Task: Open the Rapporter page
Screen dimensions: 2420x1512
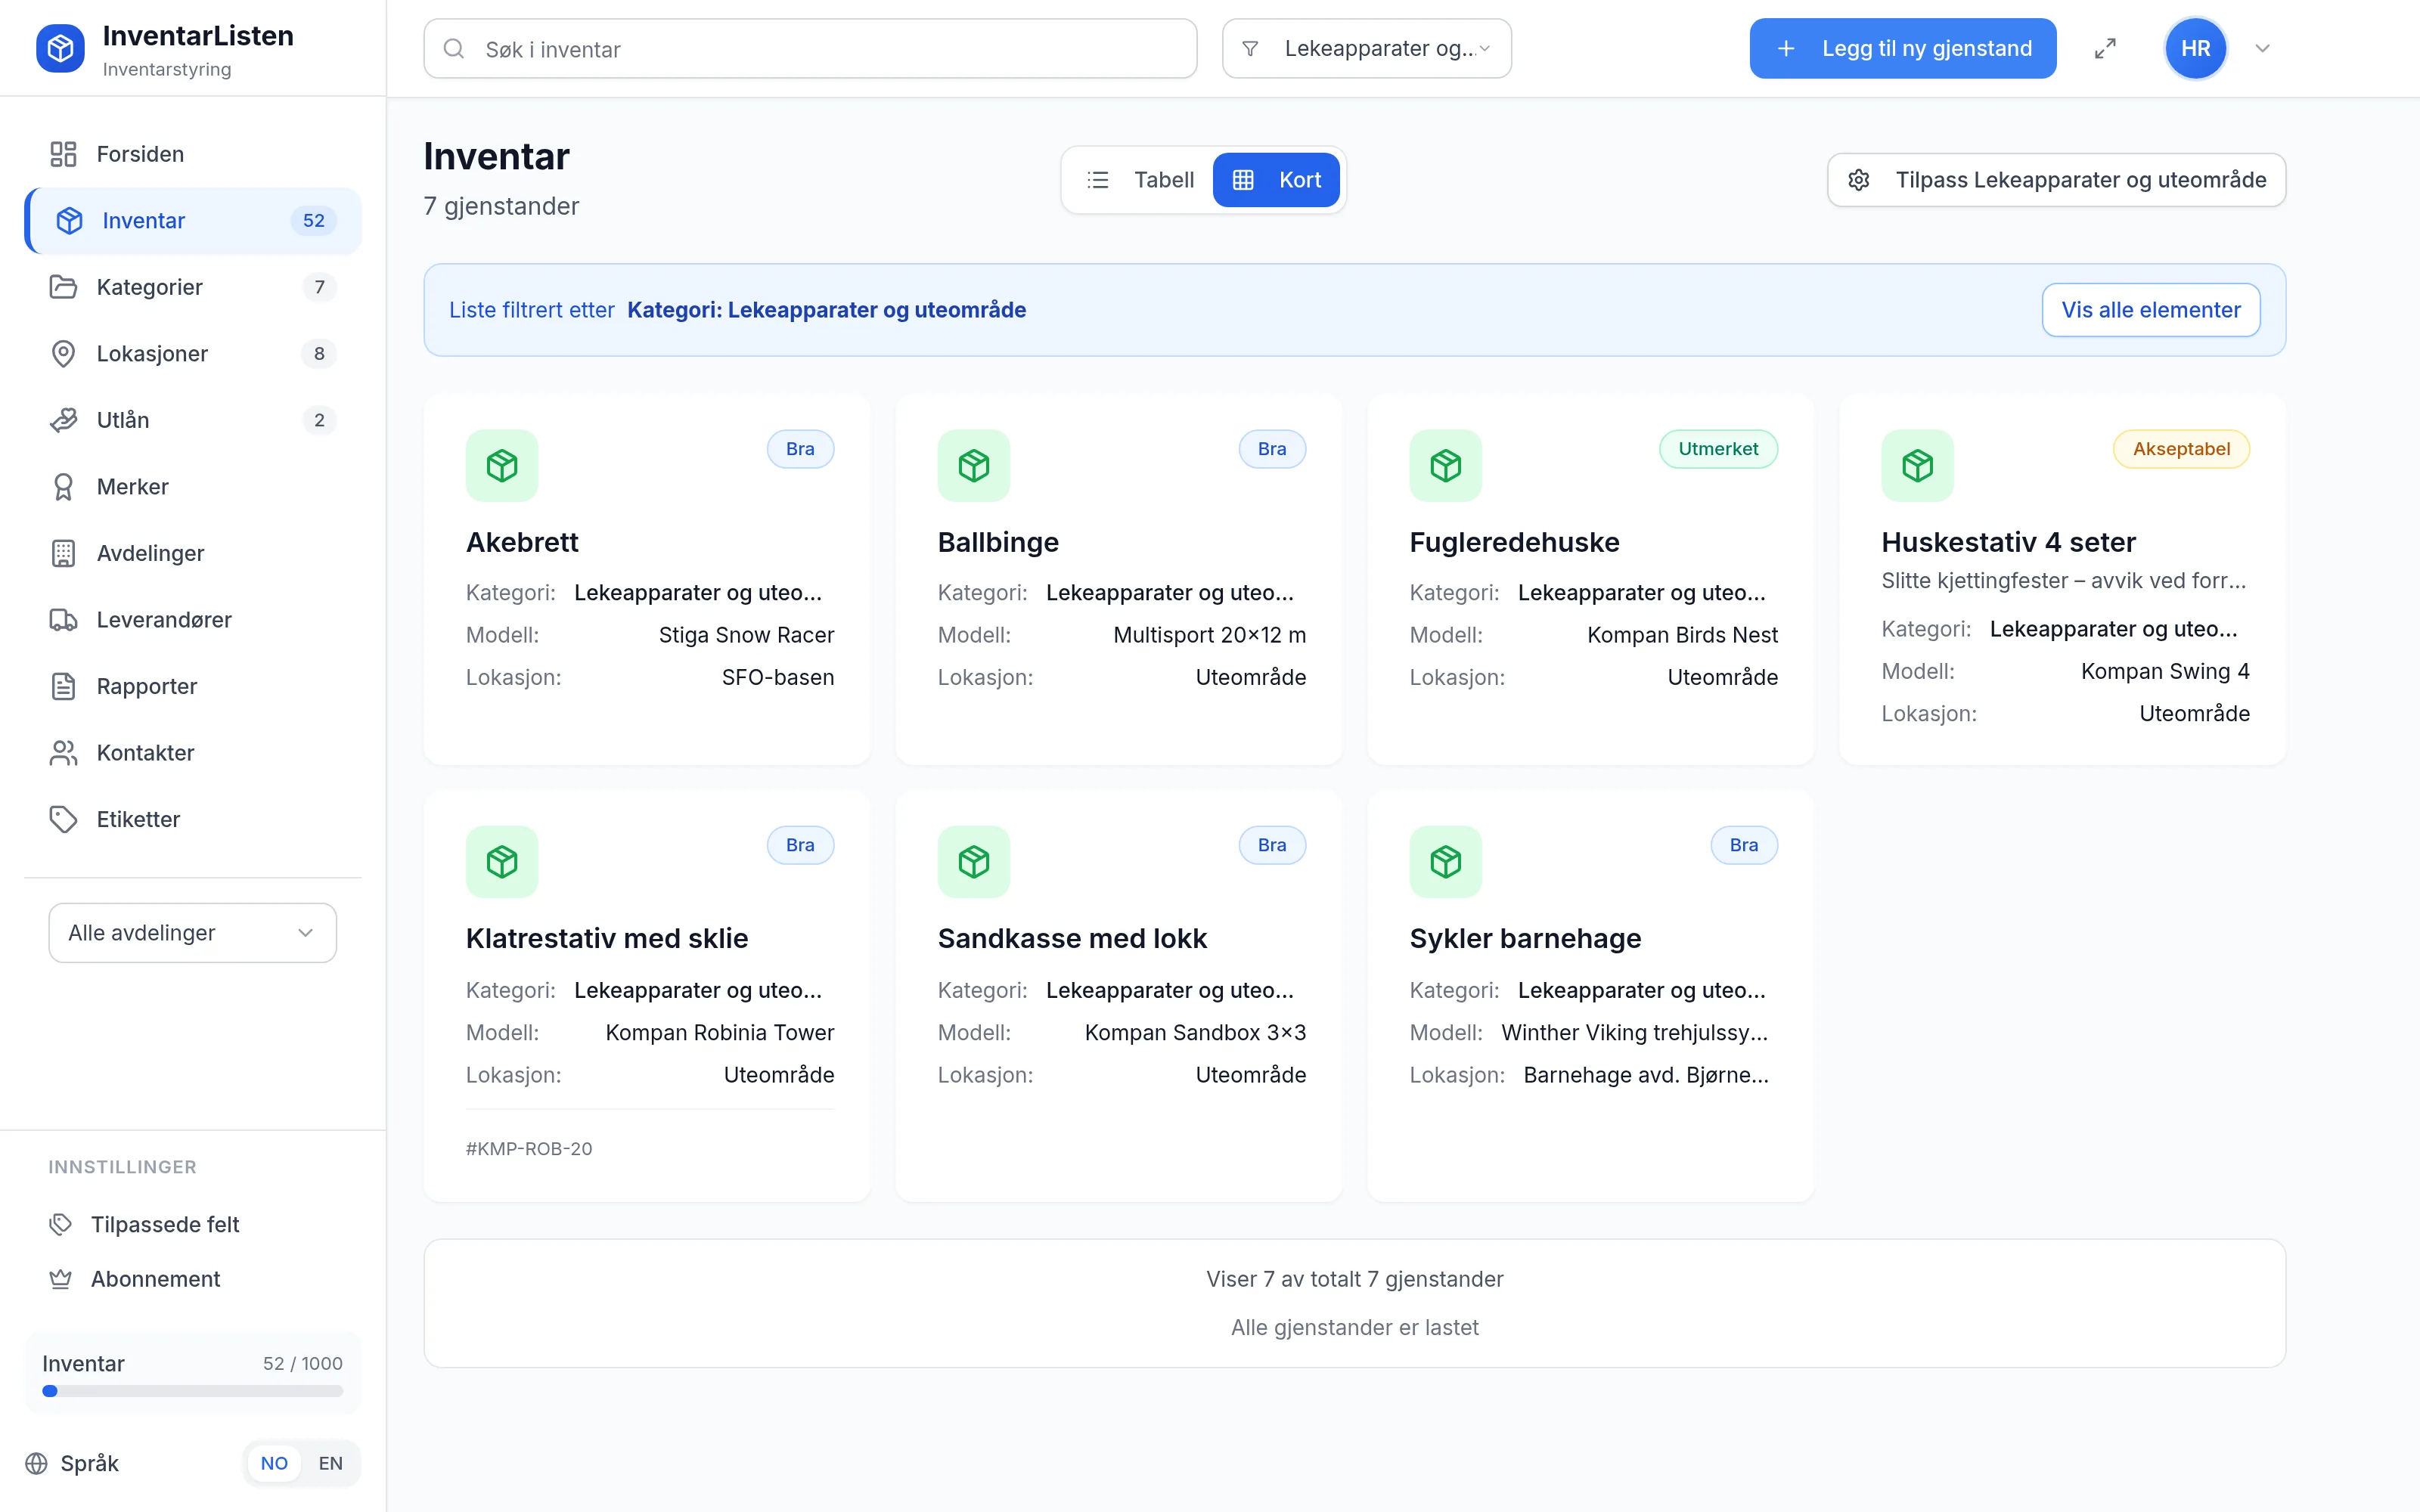Action: pos(193,686)
